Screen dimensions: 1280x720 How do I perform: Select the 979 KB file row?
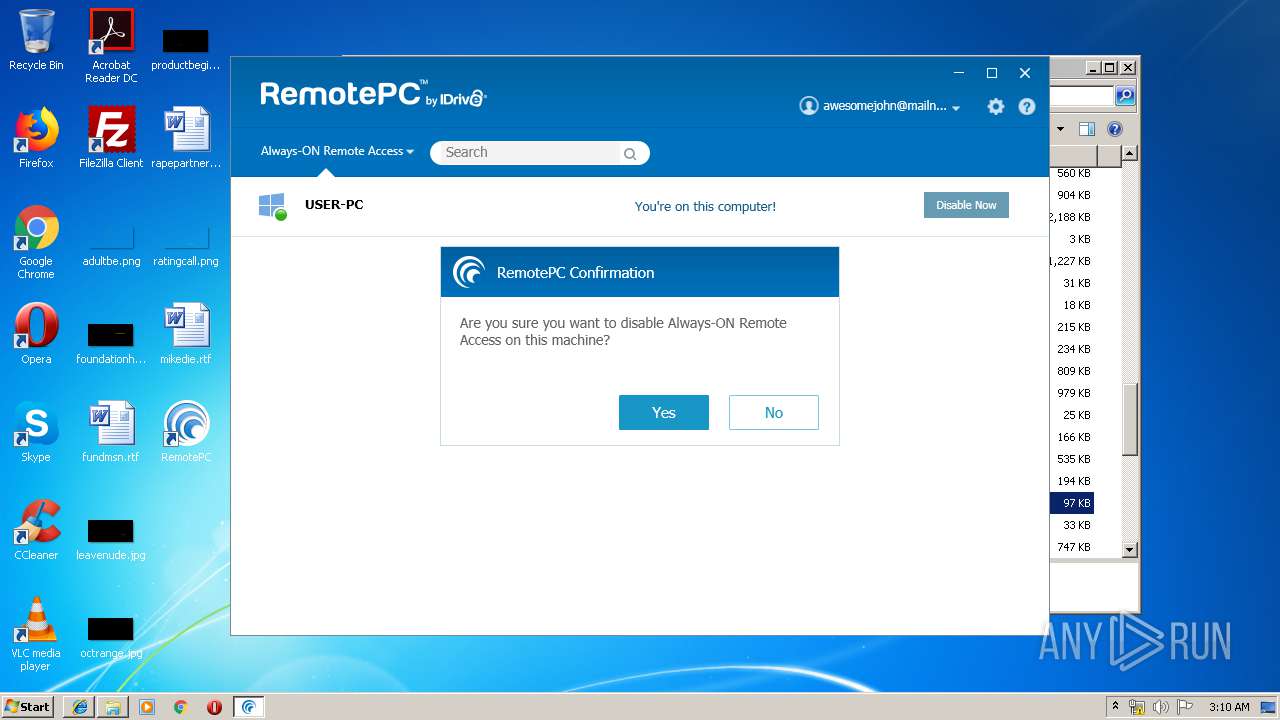pyautogui.click(x=1074, y=393)
